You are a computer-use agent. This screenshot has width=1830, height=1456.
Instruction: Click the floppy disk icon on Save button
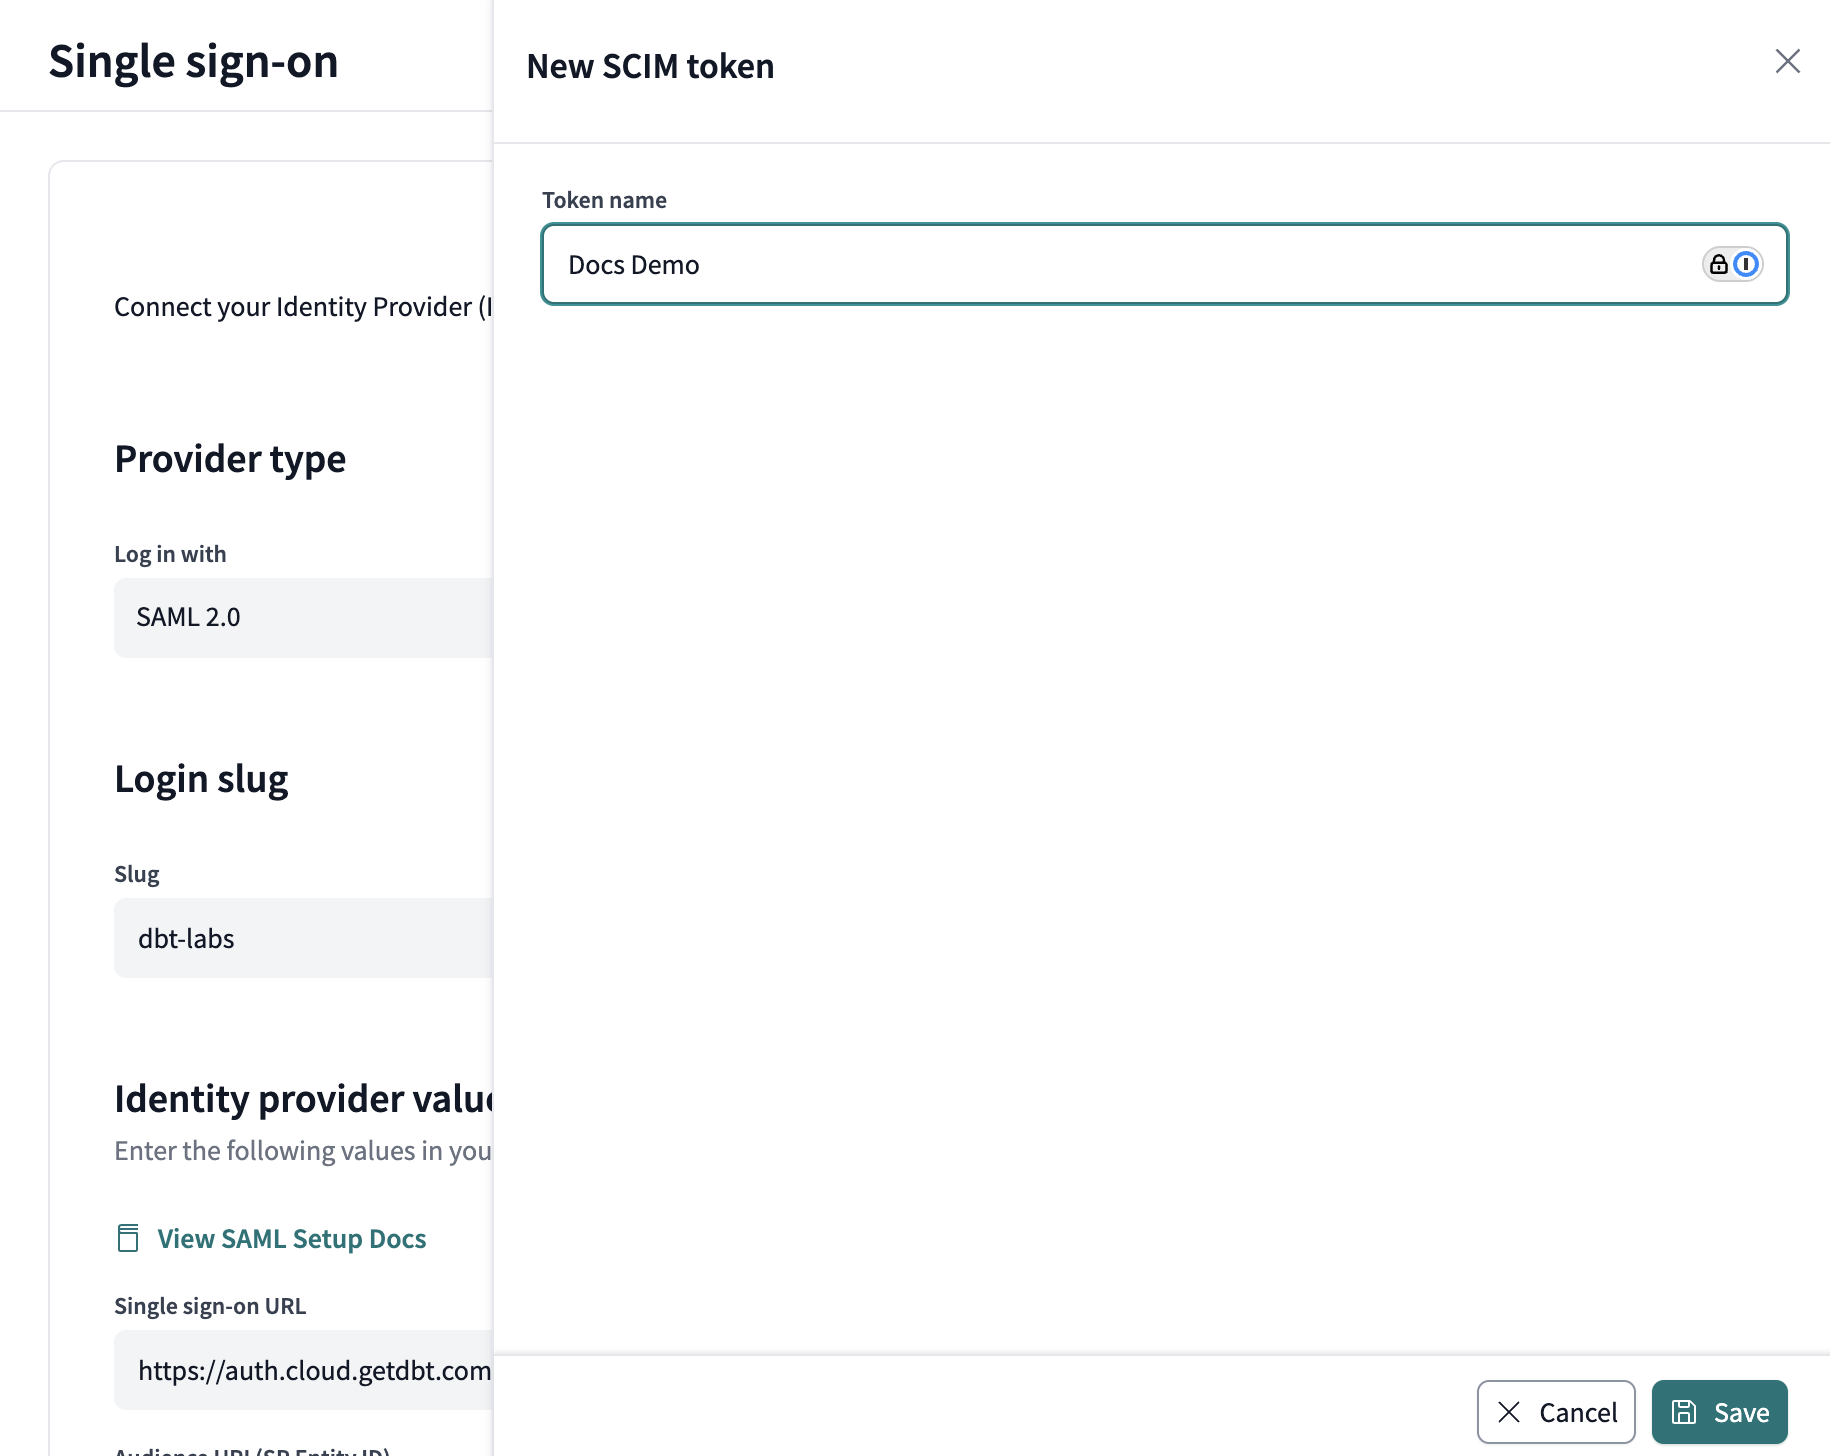(1683, 1411)
